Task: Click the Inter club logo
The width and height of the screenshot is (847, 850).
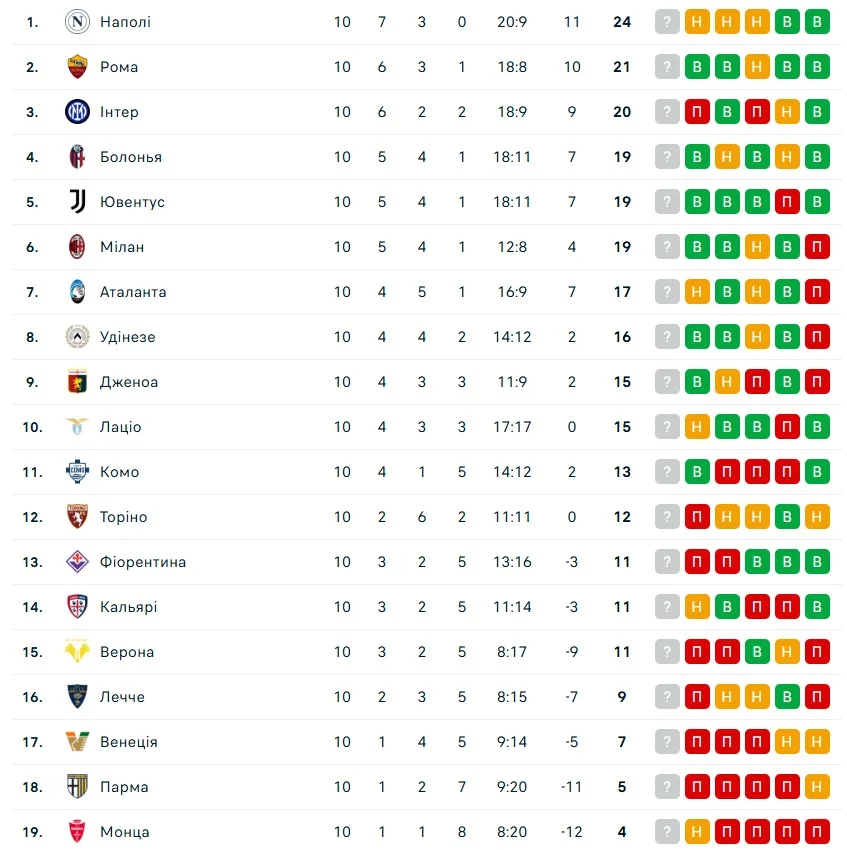Action: pos(77,112)
